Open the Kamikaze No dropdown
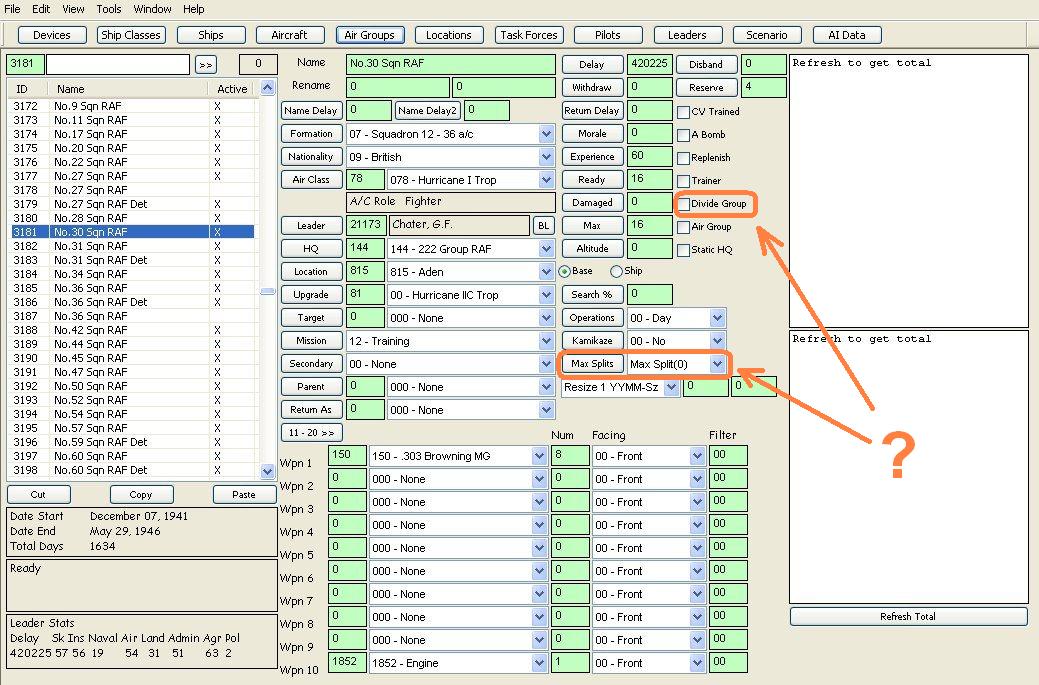This screenshot has height=685, width=1039. tap(717, 341)
